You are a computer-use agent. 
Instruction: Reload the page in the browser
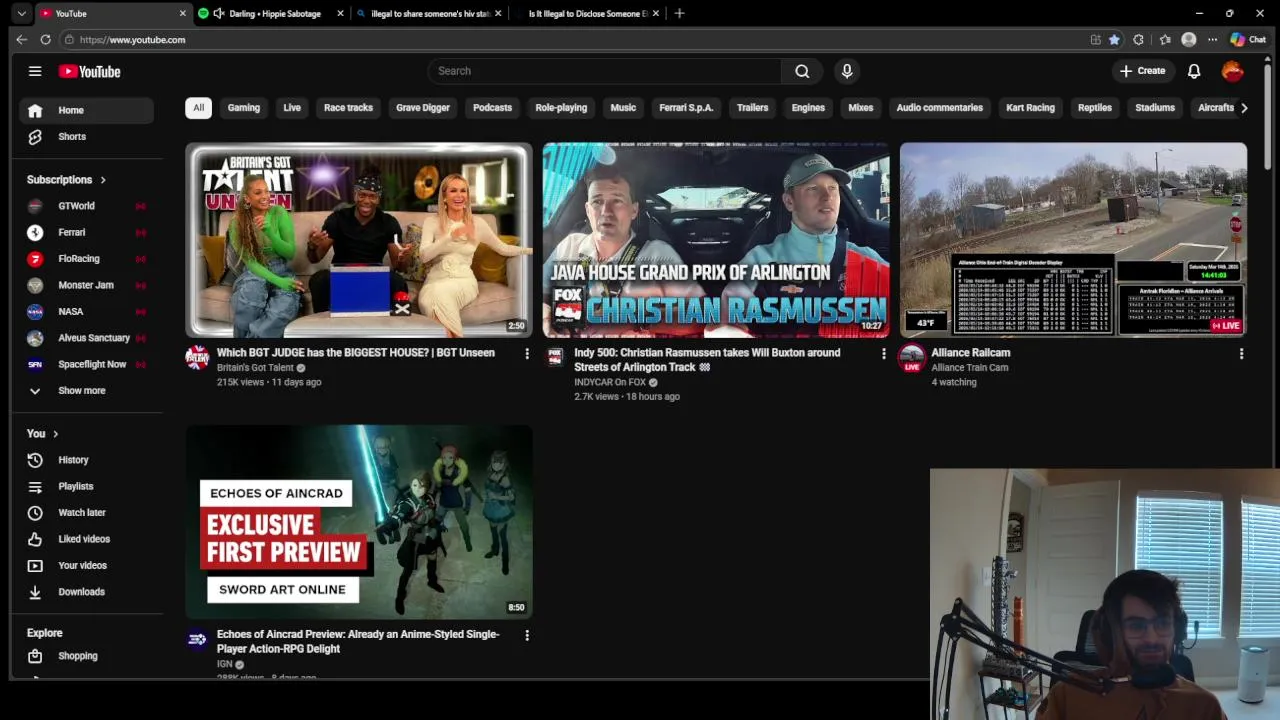[x=45, y=40]
